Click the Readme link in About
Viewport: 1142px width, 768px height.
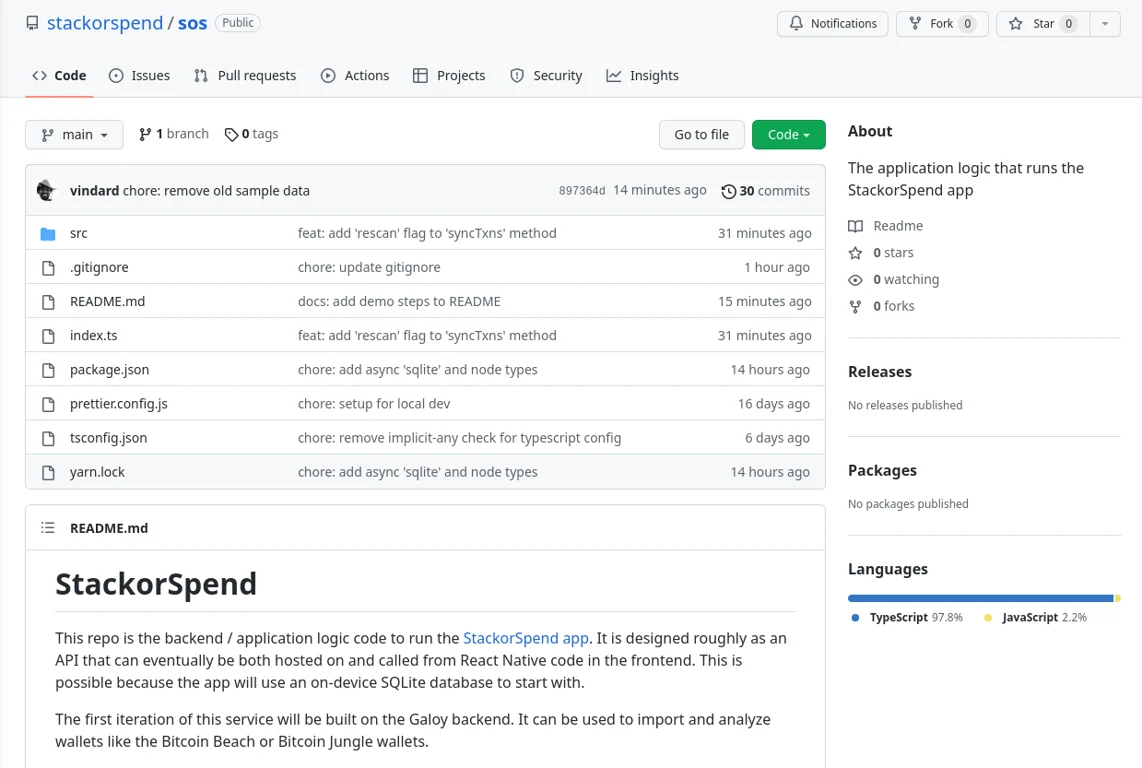(x=886, y=226)
